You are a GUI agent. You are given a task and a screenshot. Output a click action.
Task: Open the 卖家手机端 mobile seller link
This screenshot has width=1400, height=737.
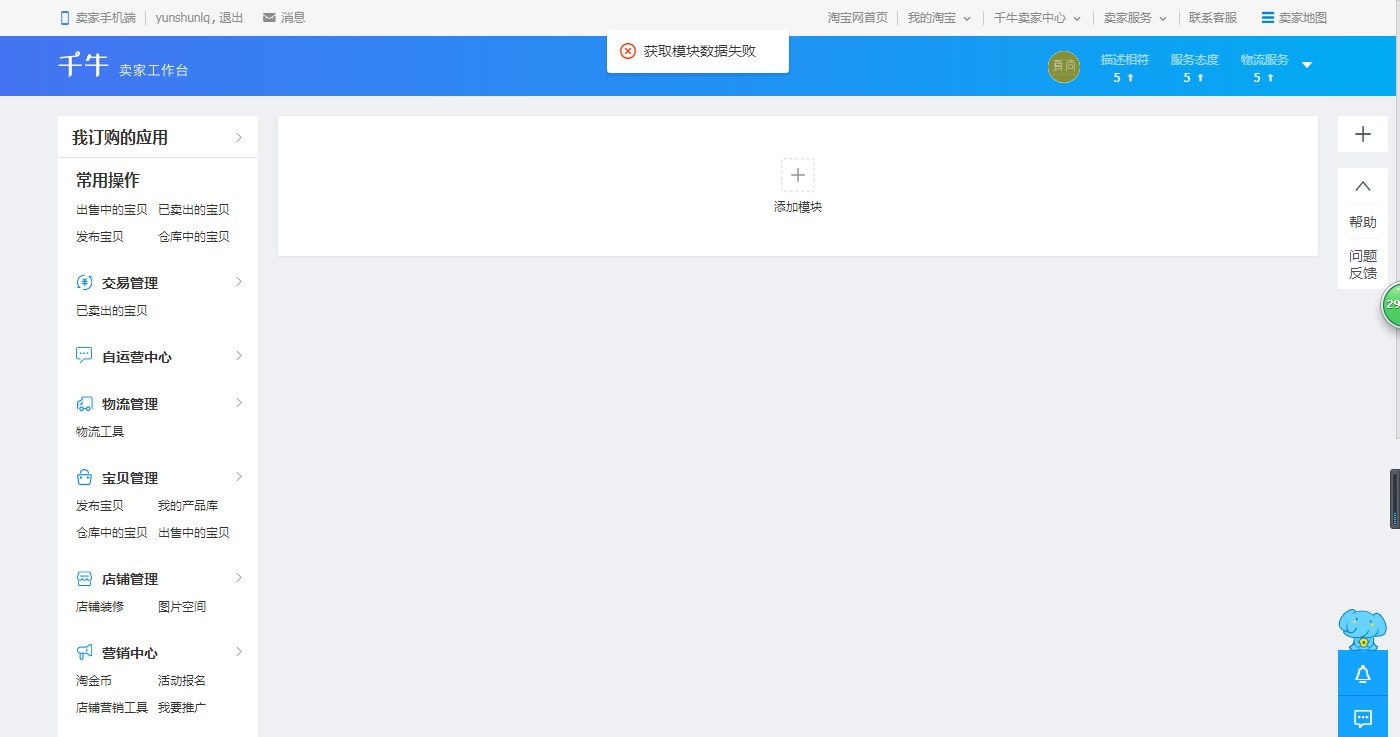[97, 18]
